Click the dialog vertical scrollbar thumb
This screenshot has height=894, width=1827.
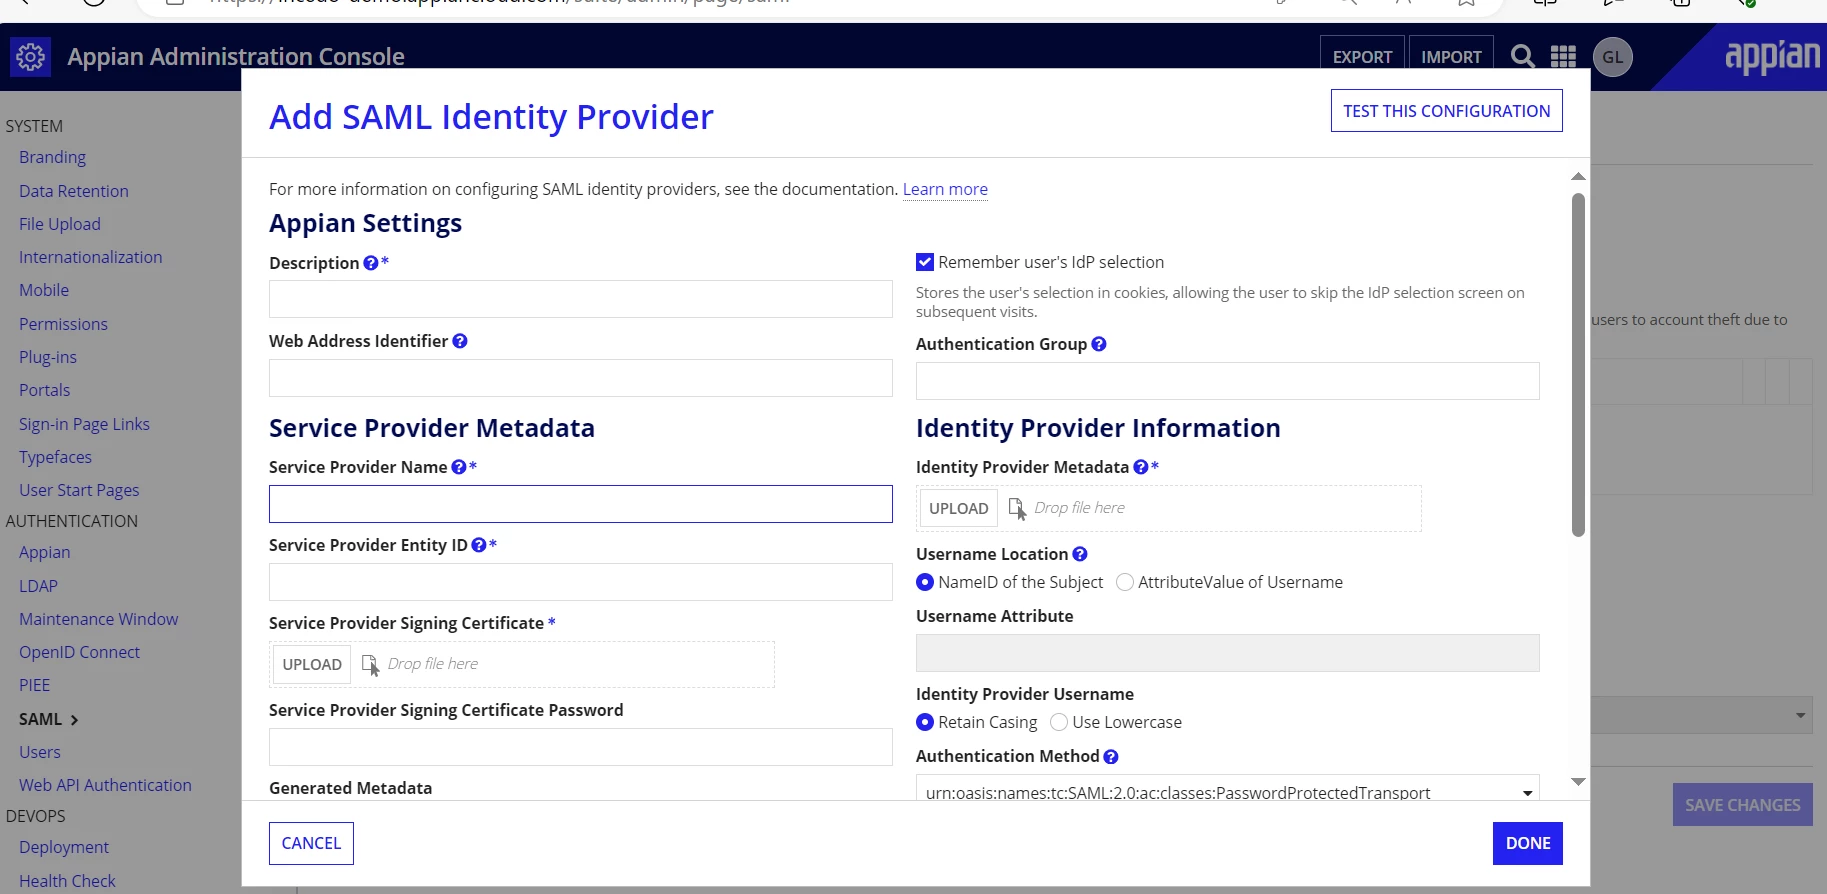pyautogui.click(x=1578, y=365)
